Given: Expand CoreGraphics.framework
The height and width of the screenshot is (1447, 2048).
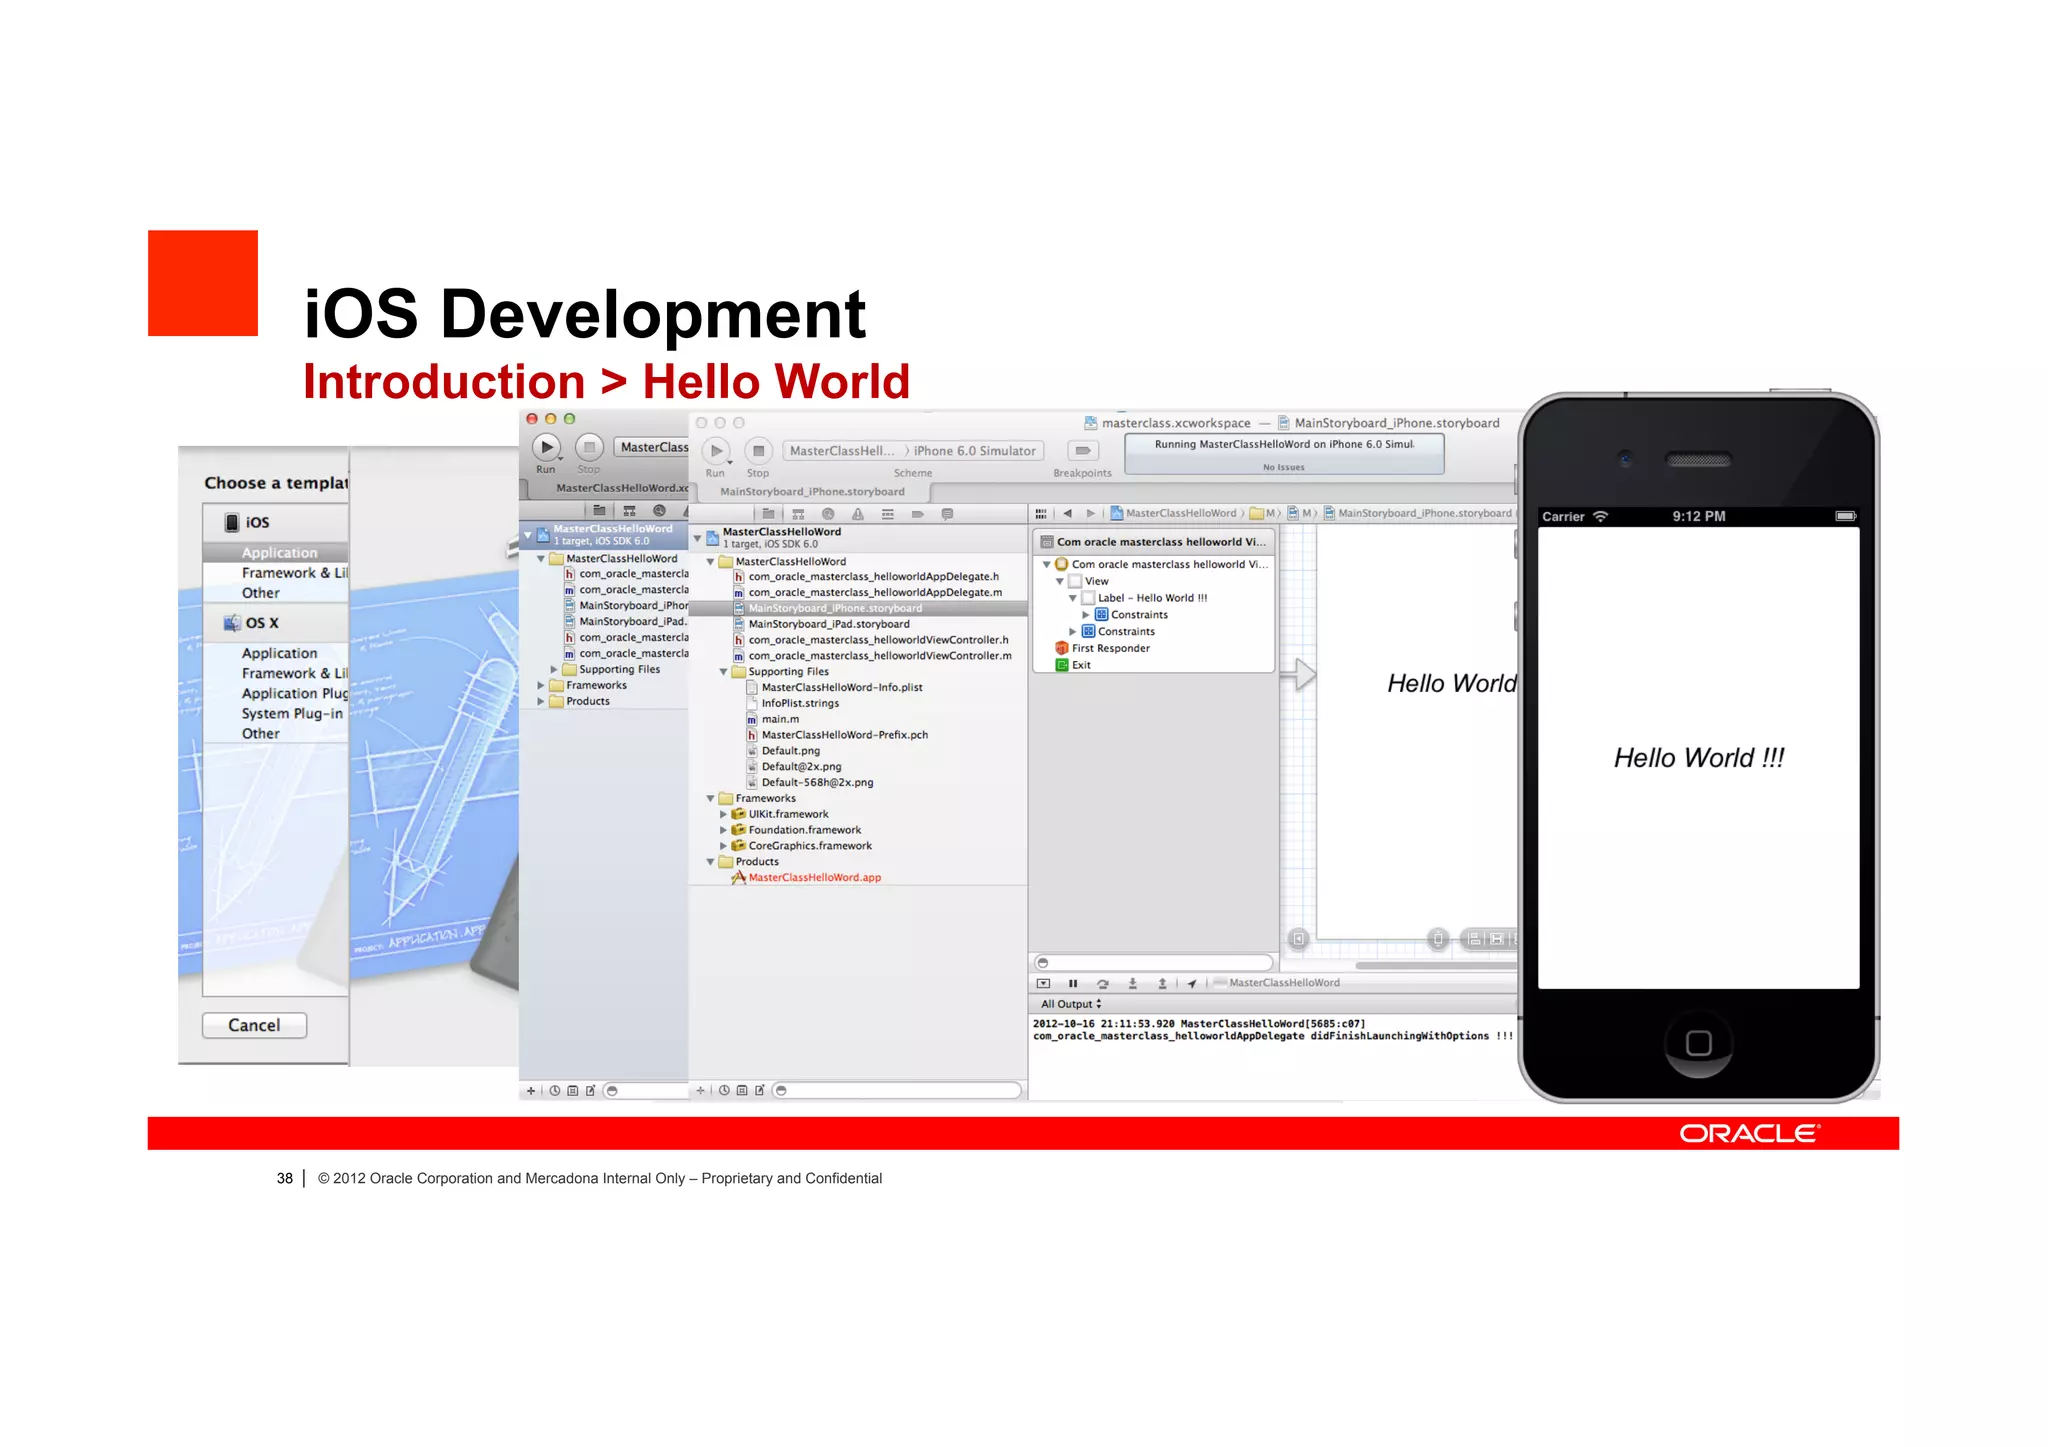Looking at the screenshot, I should tap(724, 846).
